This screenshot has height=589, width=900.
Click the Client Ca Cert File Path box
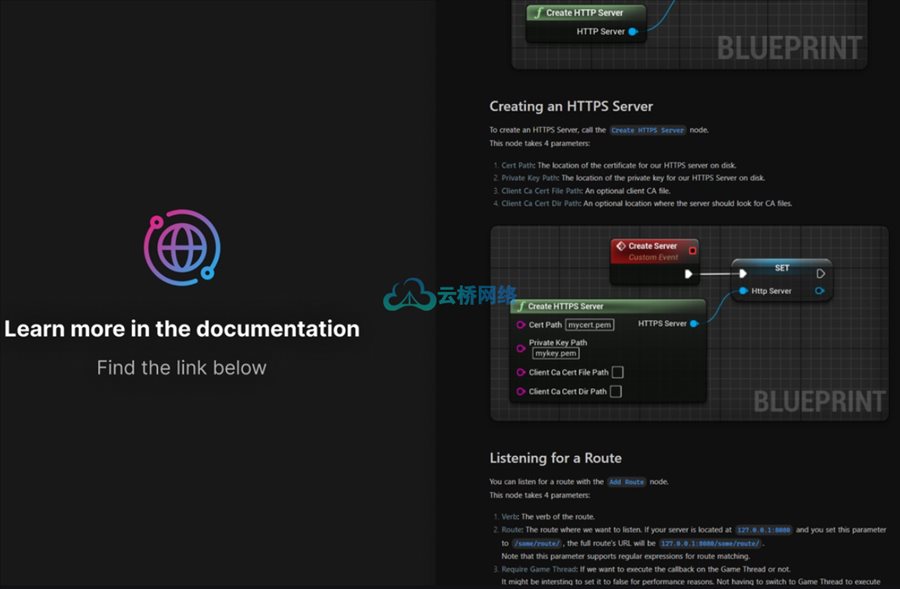(x=617, y=372)
